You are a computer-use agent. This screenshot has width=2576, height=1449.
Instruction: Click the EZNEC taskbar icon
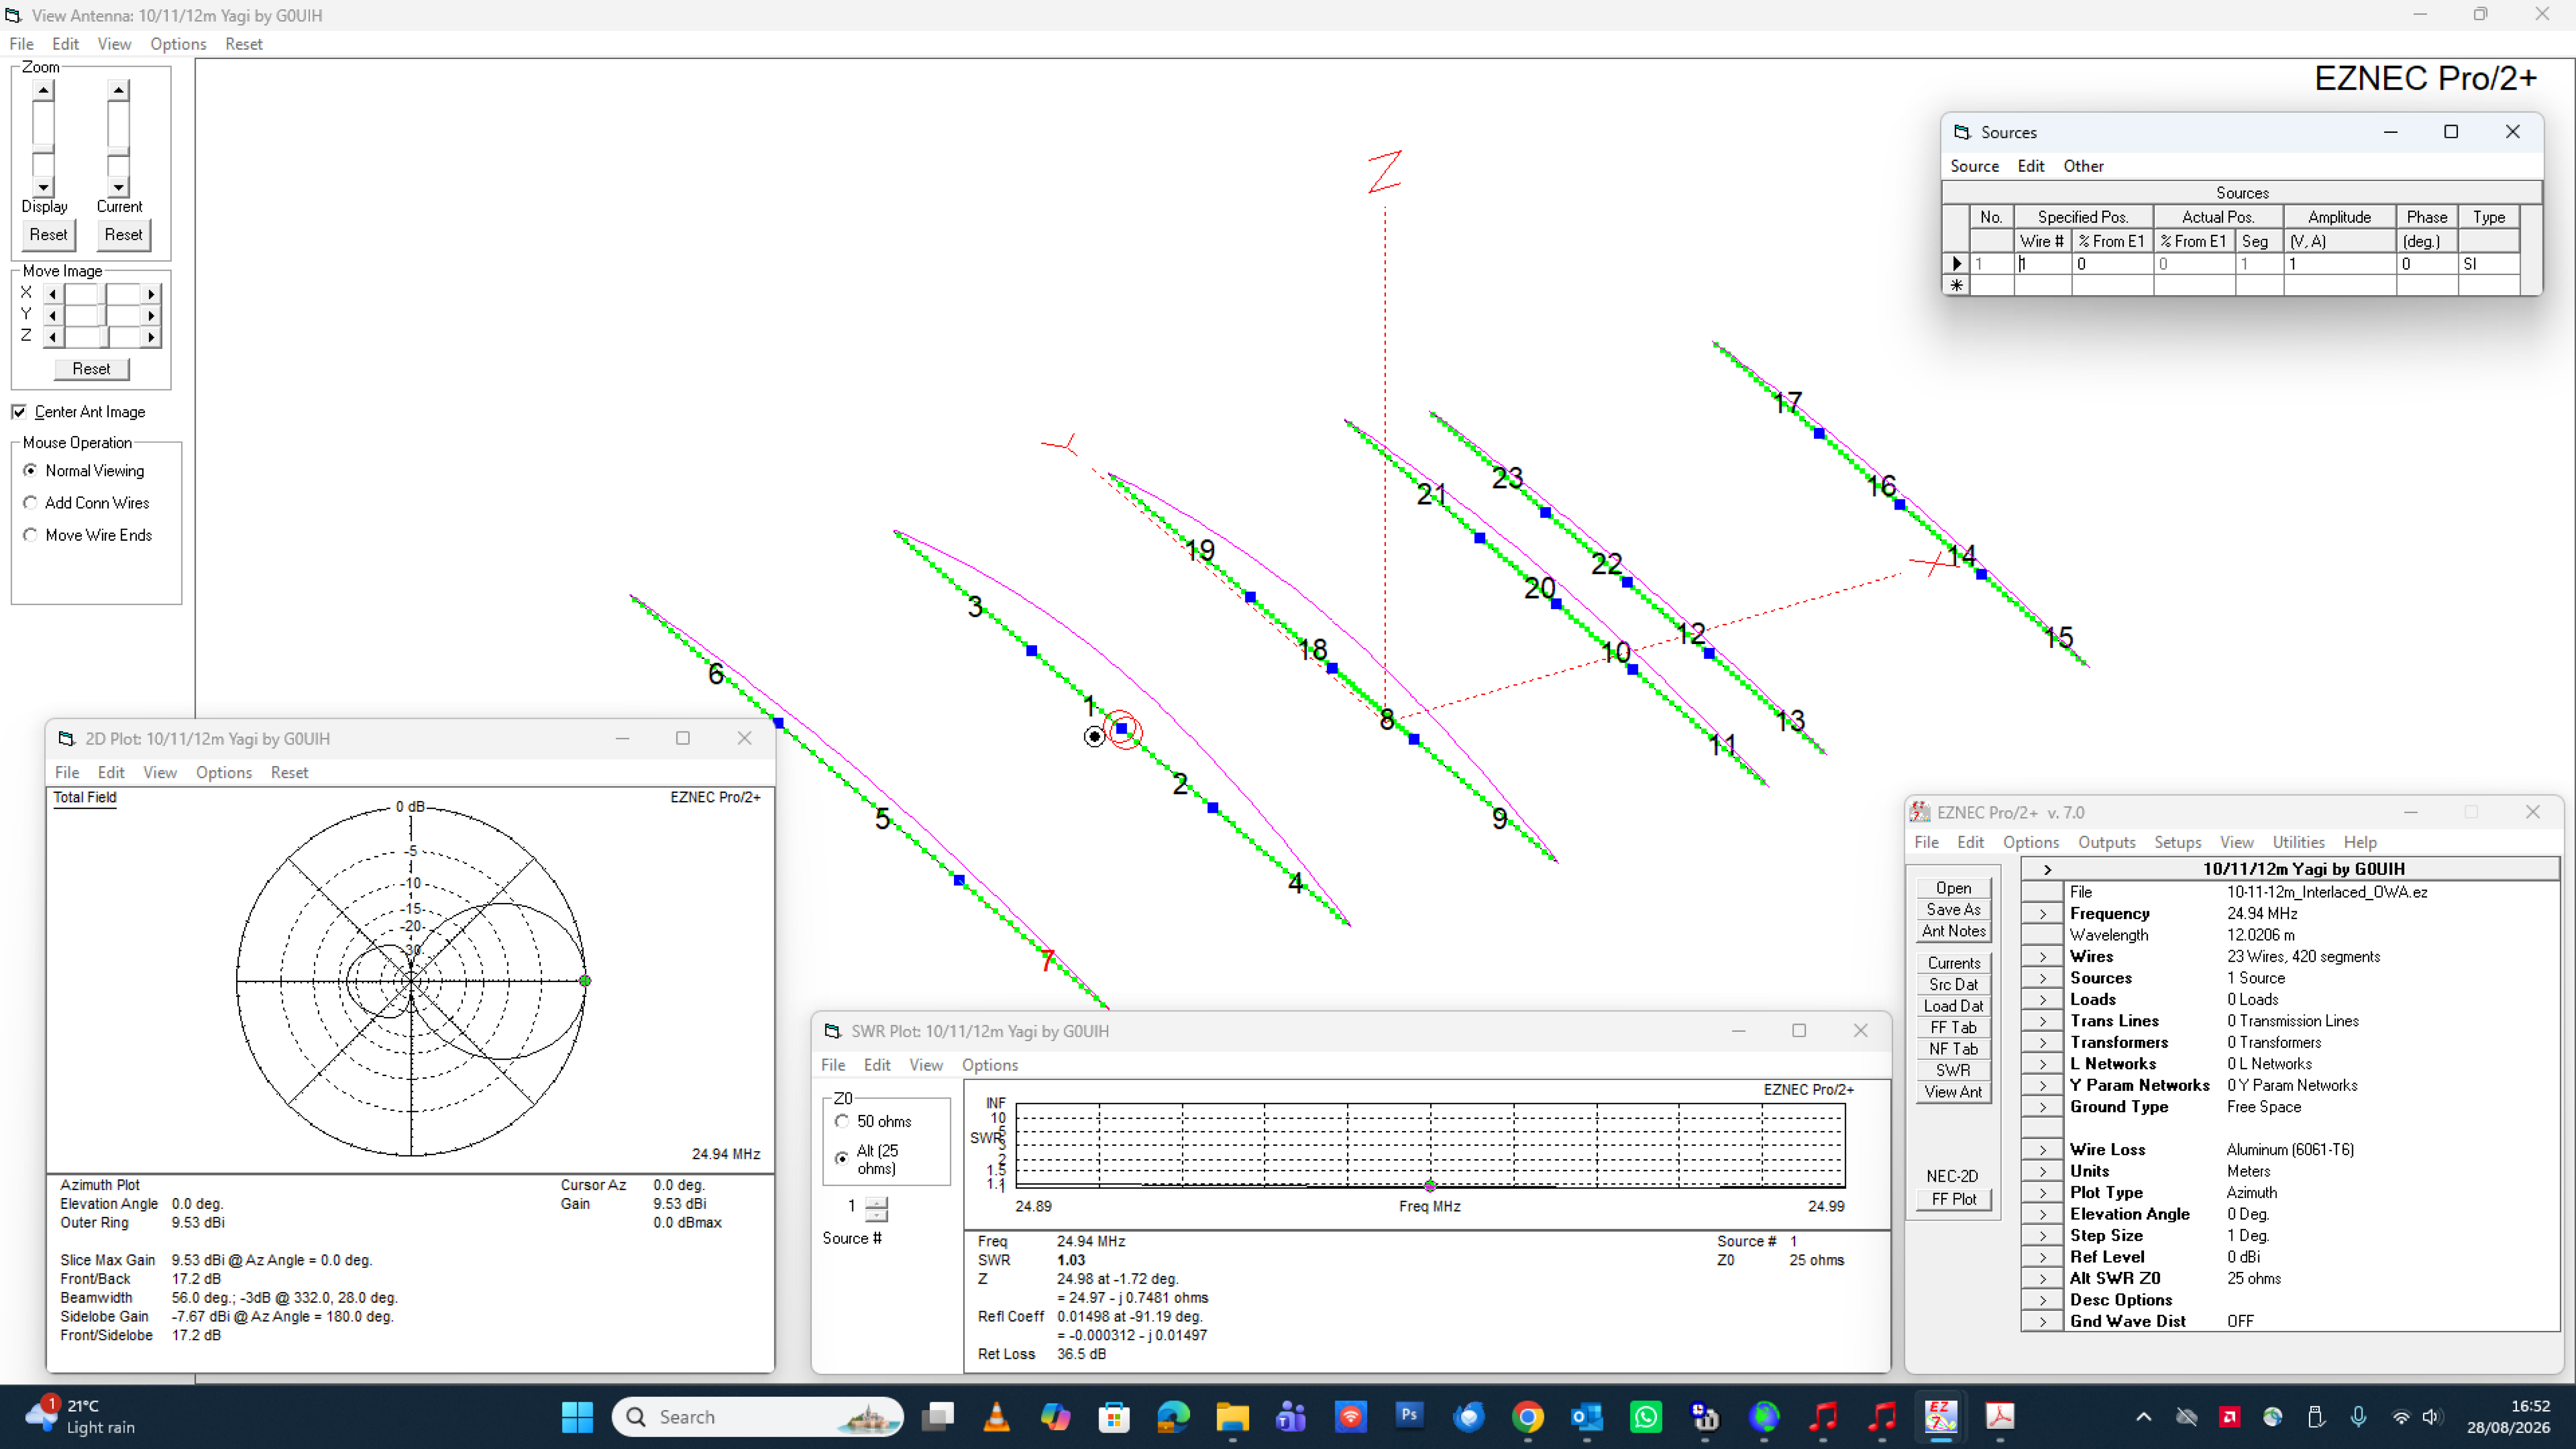tap(1940, 1416)
